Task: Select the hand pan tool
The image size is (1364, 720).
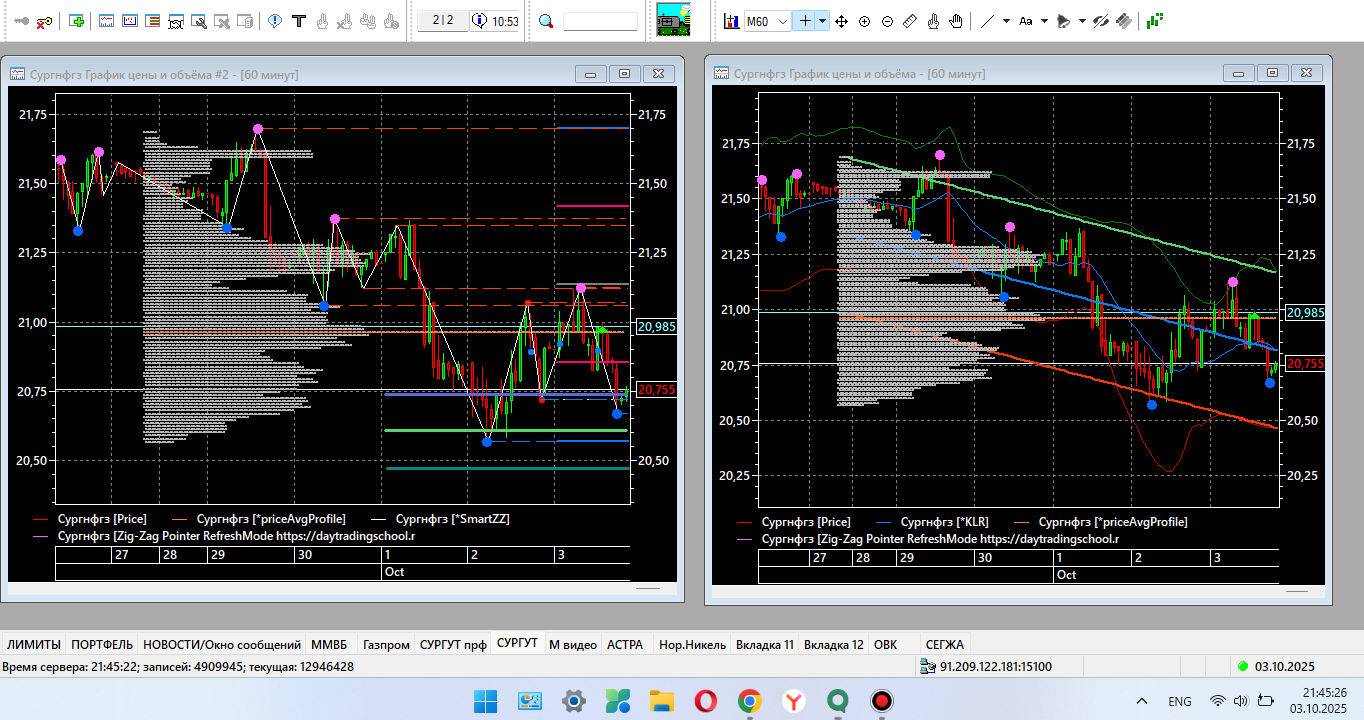Action: tap(956, 21)
